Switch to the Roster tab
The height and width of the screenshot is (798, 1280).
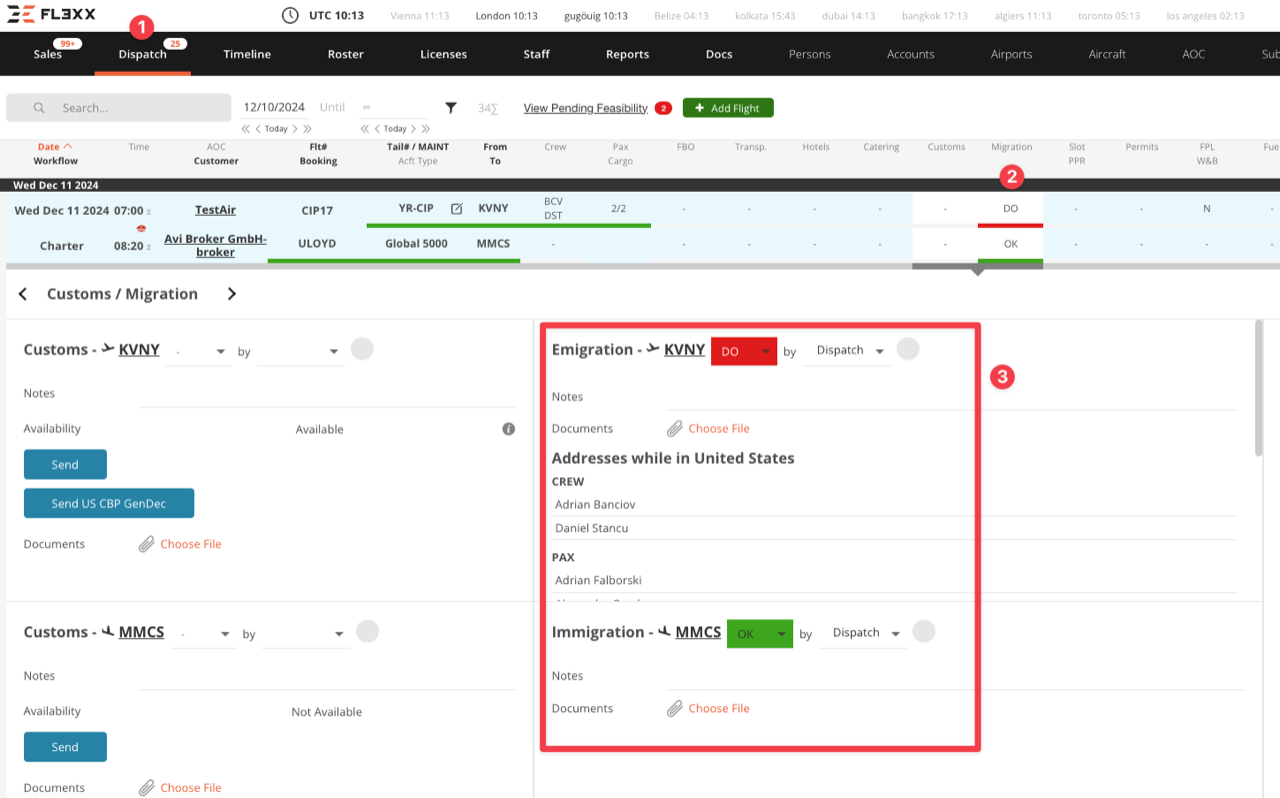pyautogui.click(x=345, y=54)
